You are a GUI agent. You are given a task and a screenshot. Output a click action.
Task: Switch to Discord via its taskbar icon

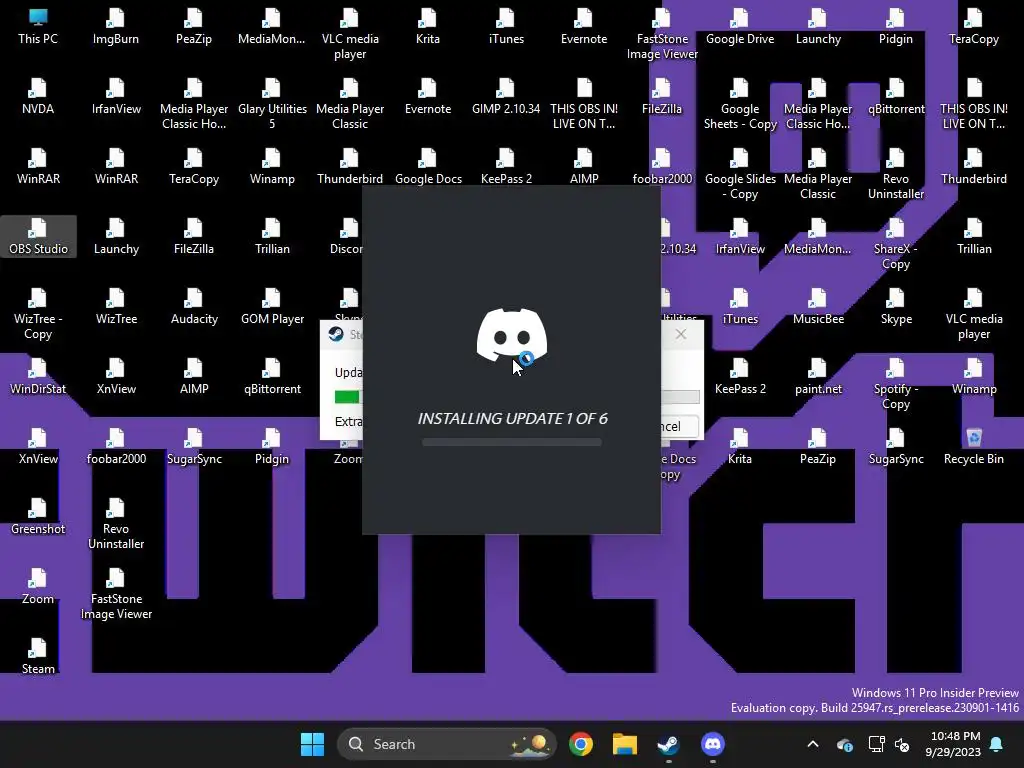point(712,744)
